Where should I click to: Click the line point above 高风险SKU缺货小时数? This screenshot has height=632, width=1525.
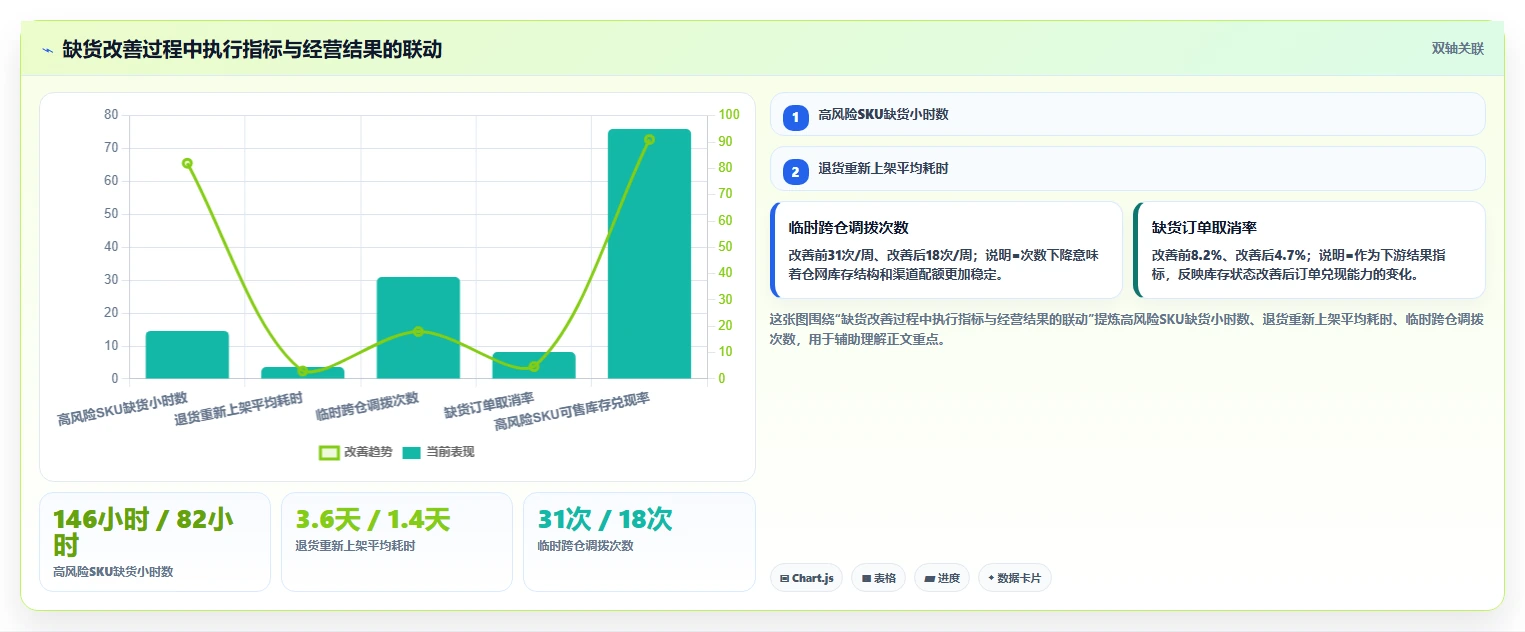pyautogui.click(x=187, y=163)
